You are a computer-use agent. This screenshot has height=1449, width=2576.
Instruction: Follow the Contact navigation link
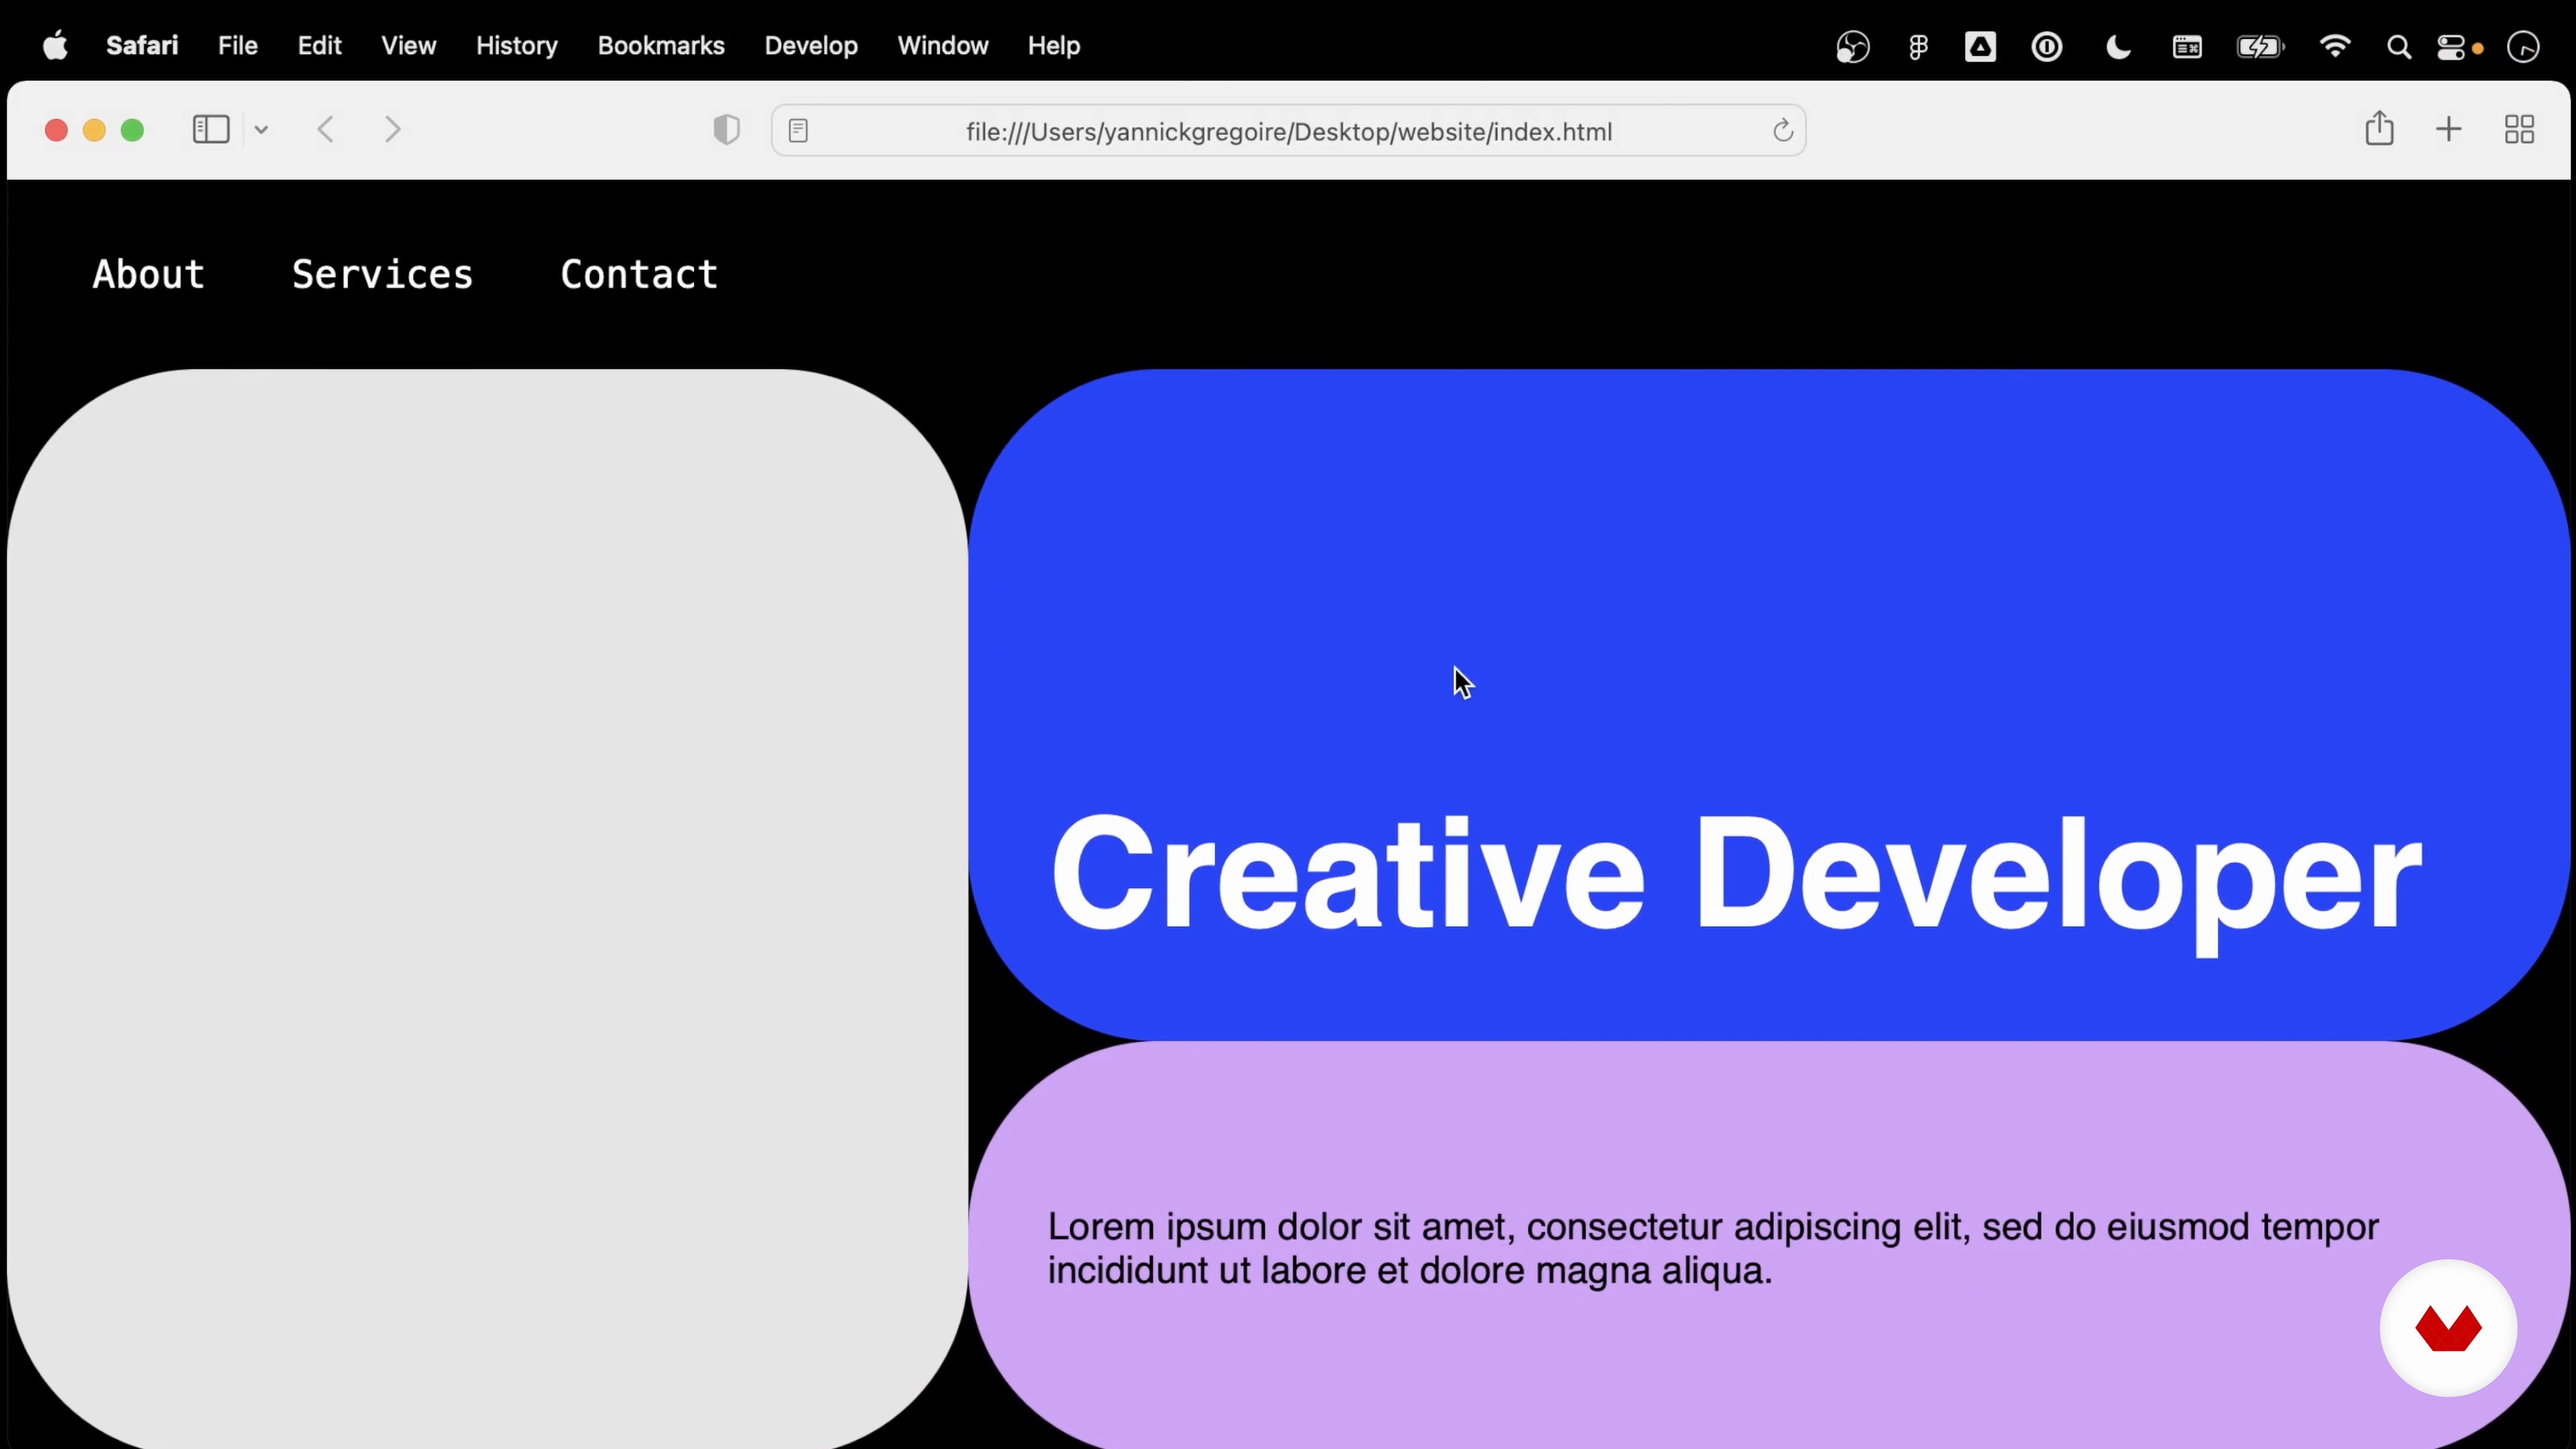(639, 275)
